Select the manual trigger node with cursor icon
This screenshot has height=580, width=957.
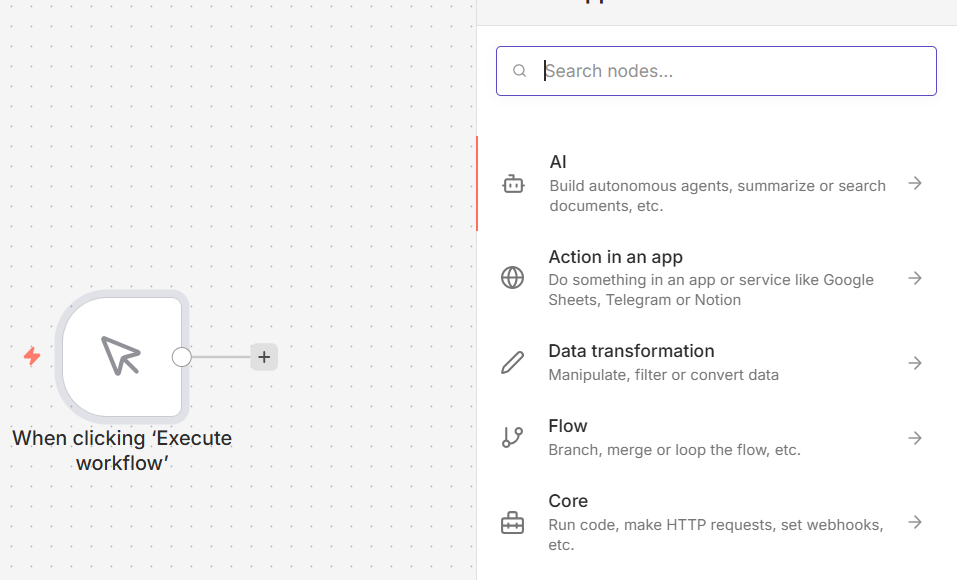(x=122, y=355)
